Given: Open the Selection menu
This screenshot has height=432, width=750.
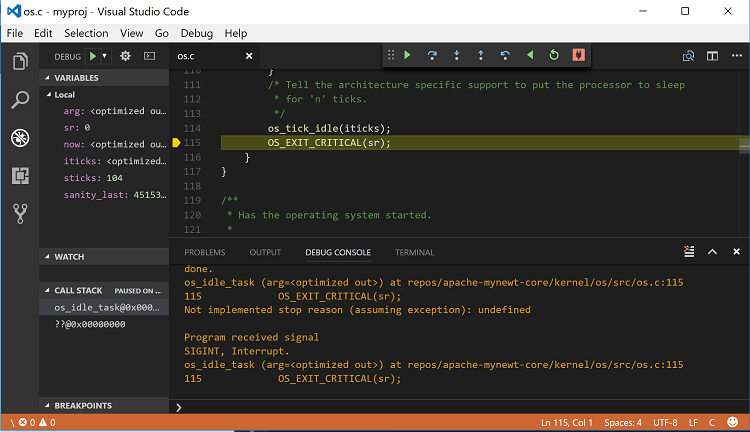Looking at the screenshot, I should click(86, 33).
